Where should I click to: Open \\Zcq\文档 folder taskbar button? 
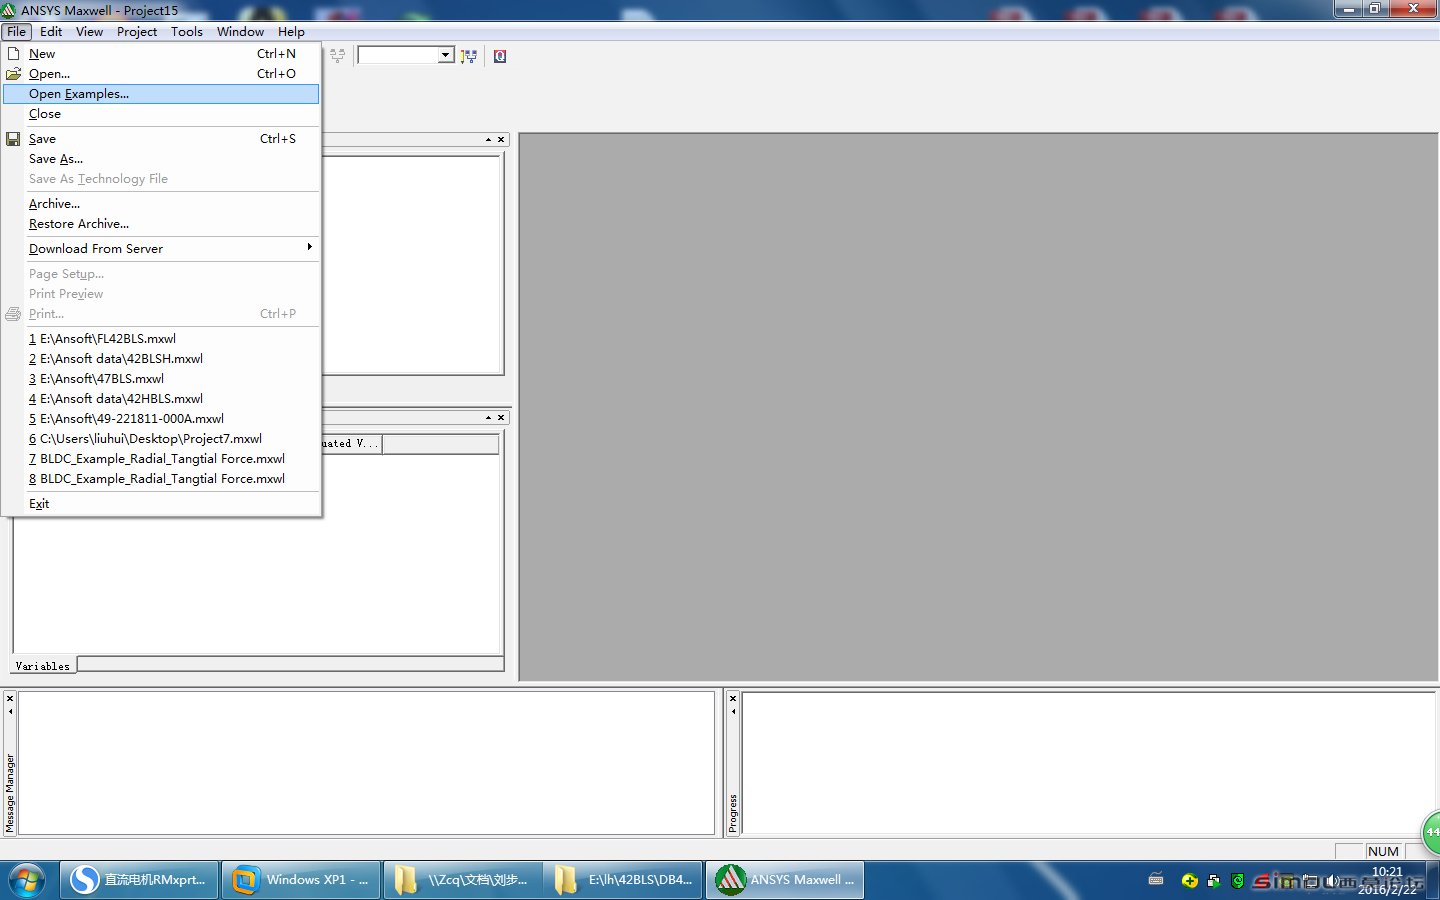click(x=462, y=880)
